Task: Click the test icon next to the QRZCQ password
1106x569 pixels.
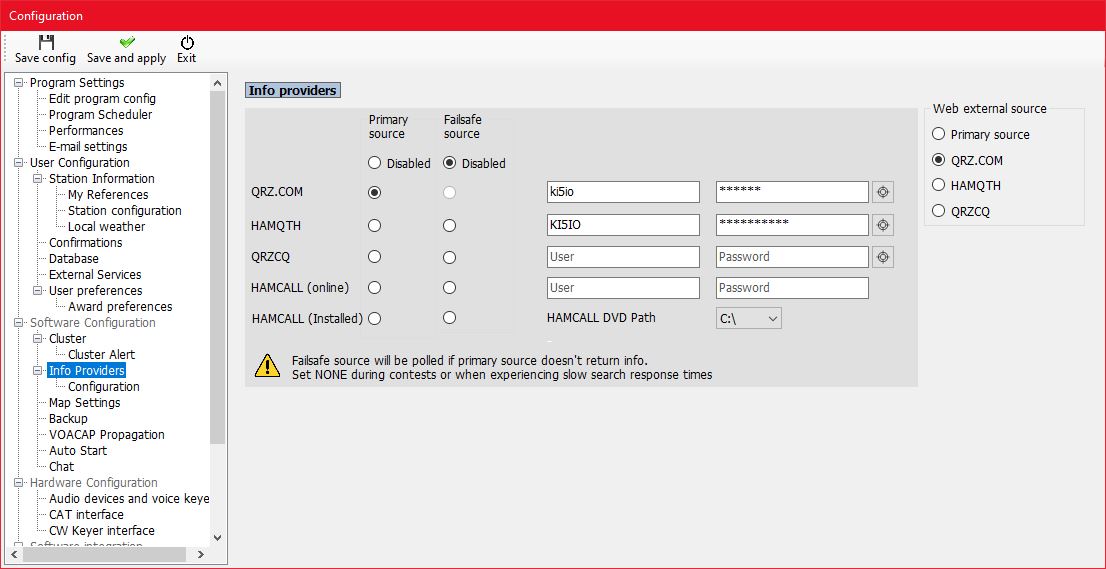Action: pyautogui.click(x=882, y=257)
